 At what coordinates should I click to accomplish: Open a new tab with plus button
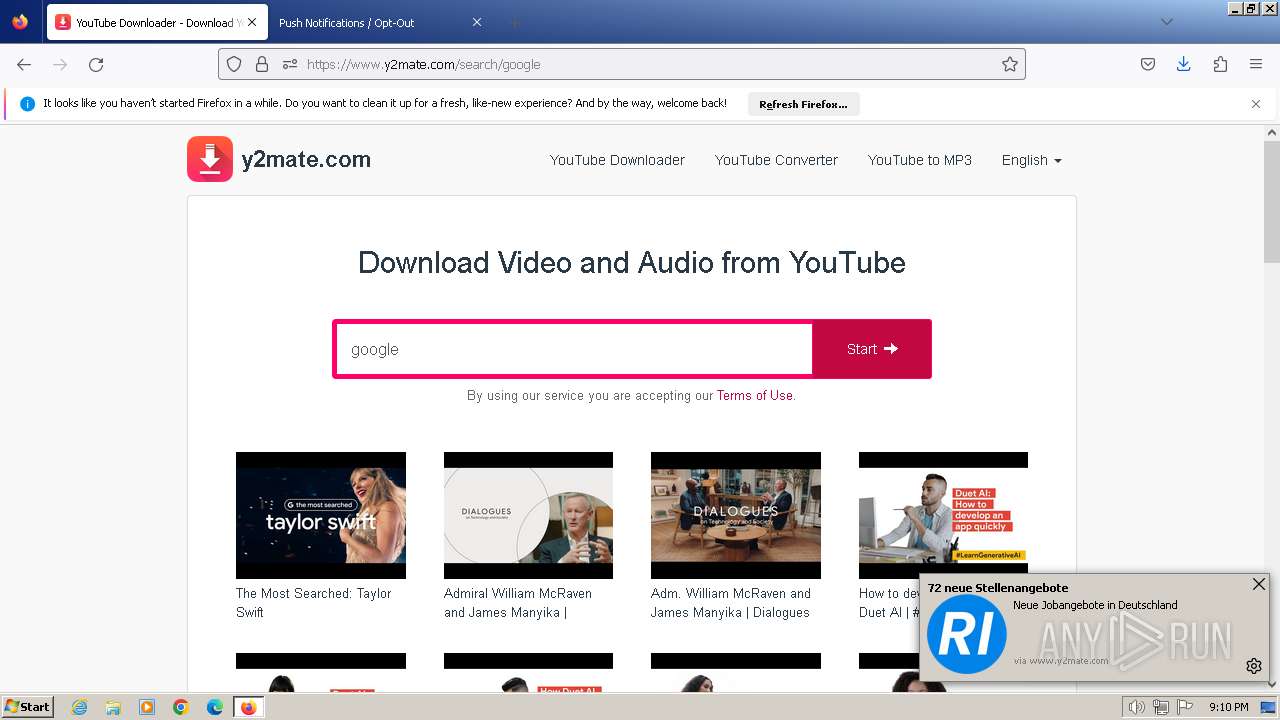[x=514, y=22]
